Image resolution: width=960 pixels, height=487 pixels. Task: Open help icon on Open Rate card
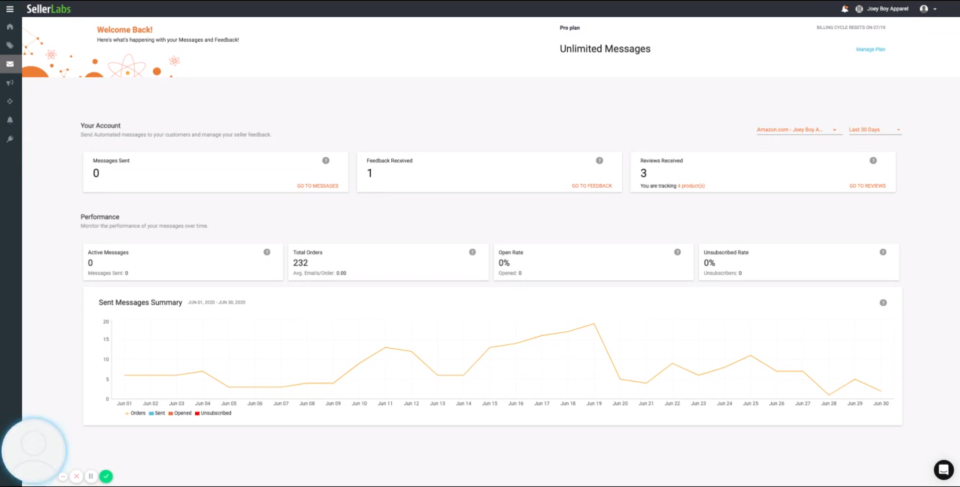pyautogui.click(x=677, y=252)
